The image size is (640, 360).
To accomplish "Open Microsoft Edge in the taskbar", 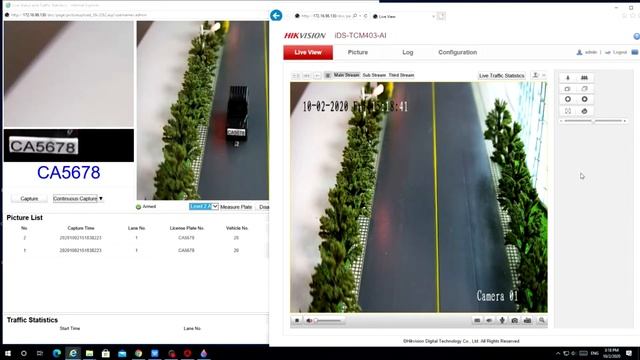I will [57, 353].
